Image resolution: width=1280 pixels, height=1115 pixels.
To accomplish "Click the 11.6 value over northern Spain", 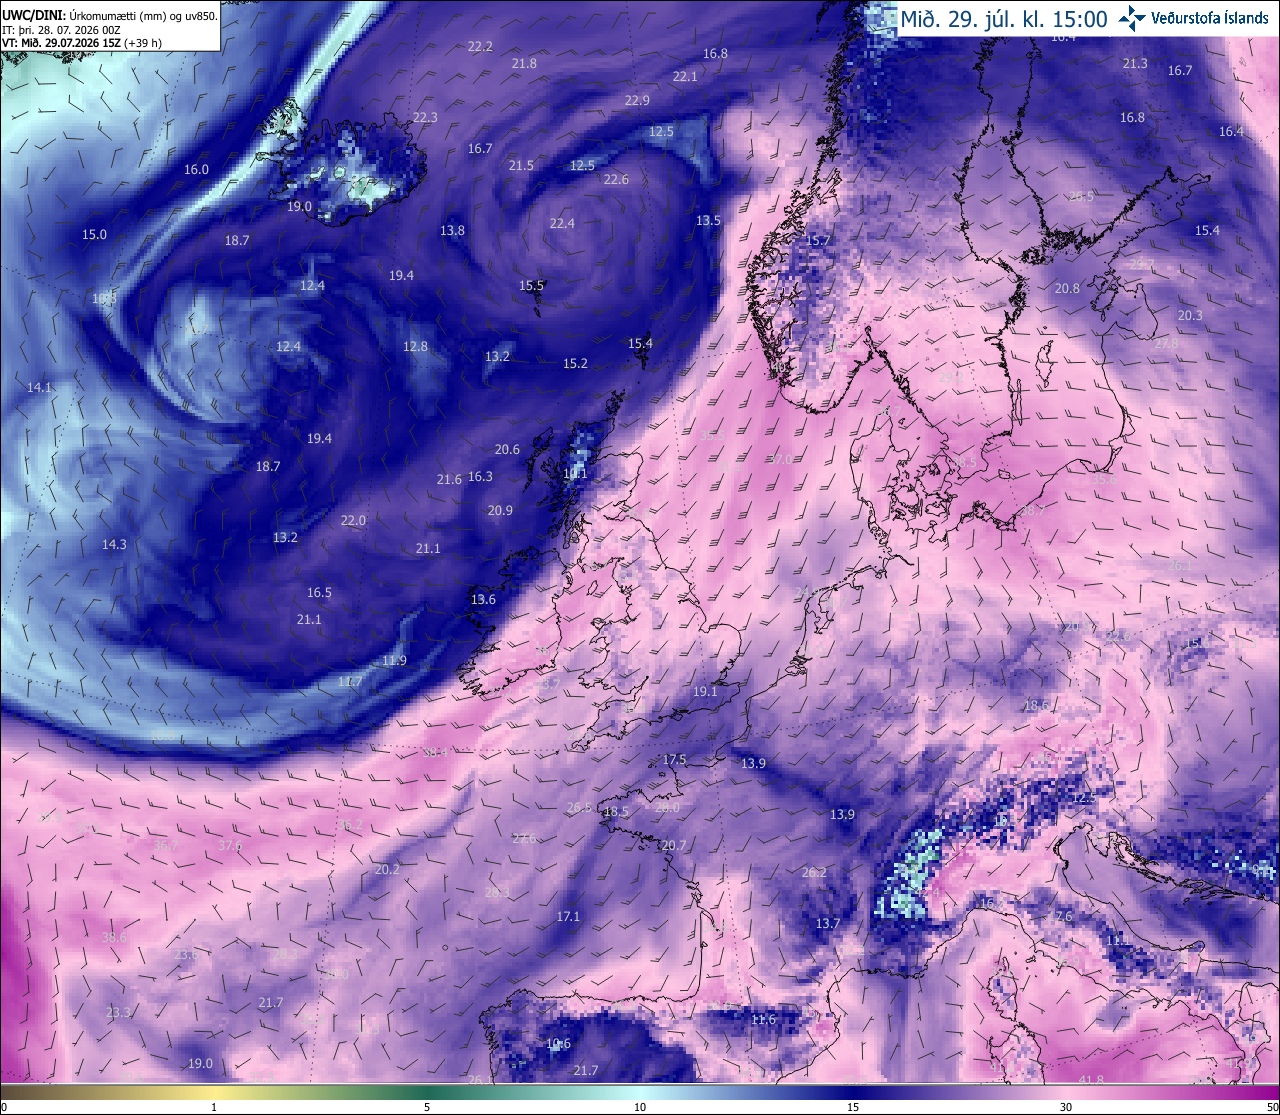I will pos(763,1019).
